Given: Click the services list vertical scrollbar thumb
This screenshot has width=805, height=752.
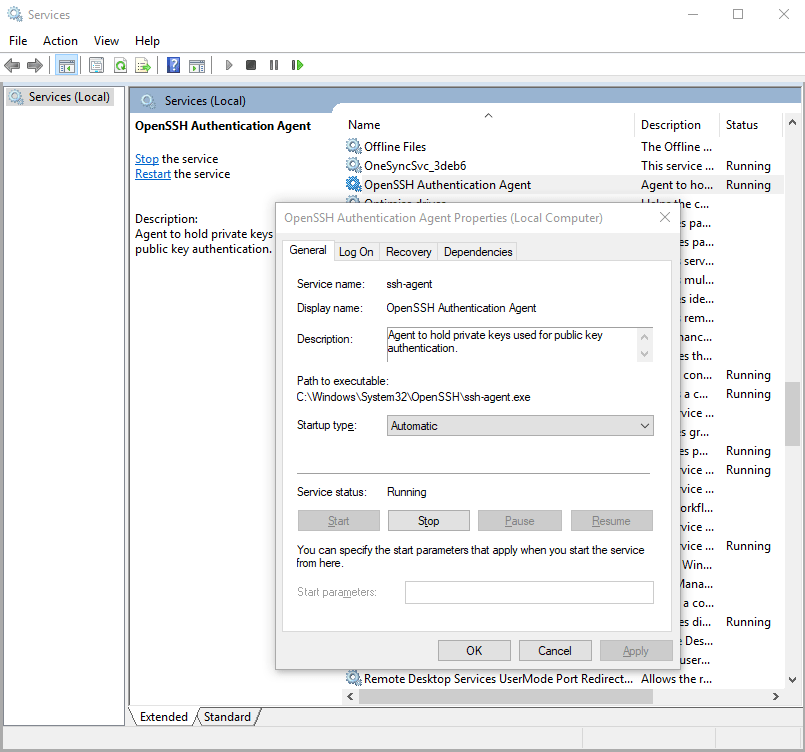Looking at the screenshot, I should click(792, 414).
